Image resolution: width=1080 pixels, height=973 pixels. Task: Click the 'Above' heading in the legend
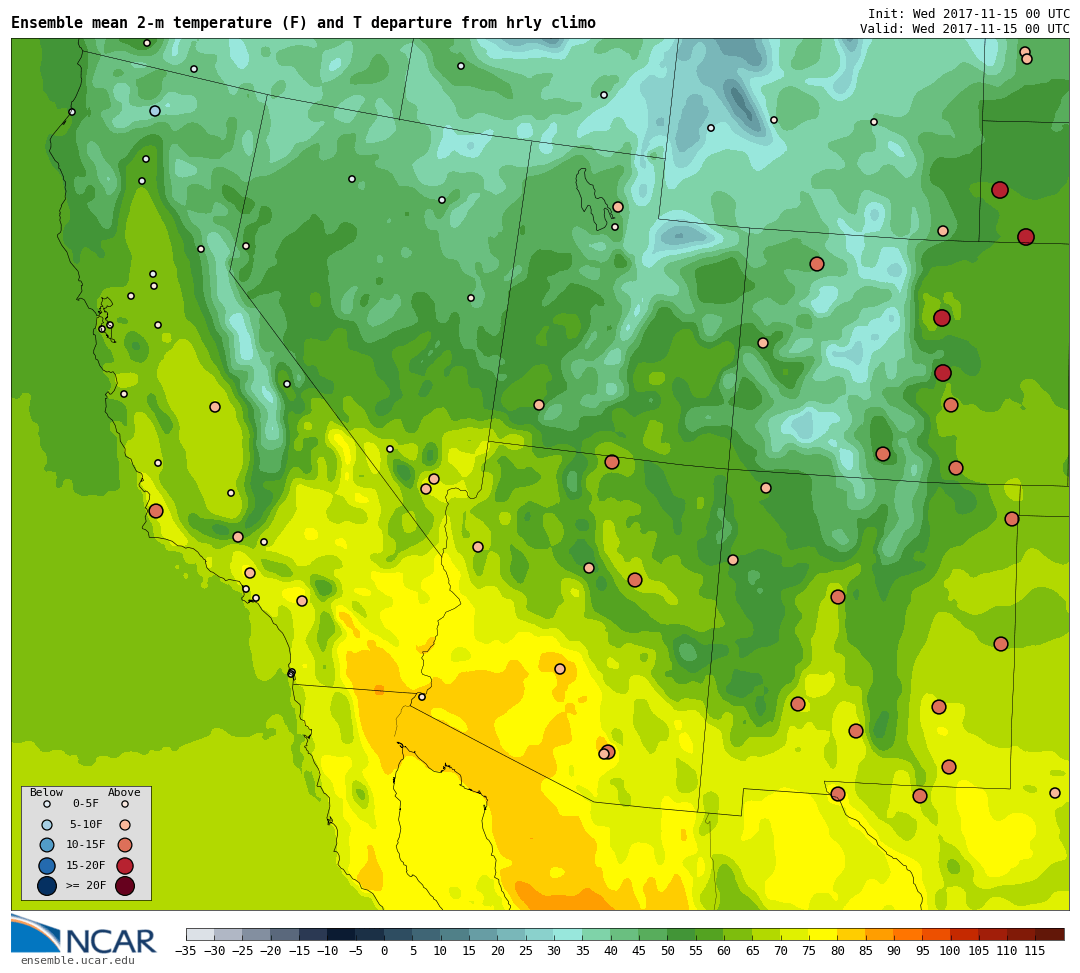coord(124,793)
